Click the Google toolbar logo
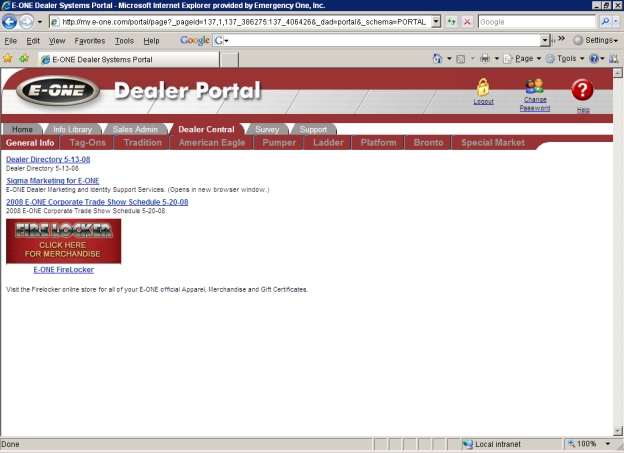 195,40
